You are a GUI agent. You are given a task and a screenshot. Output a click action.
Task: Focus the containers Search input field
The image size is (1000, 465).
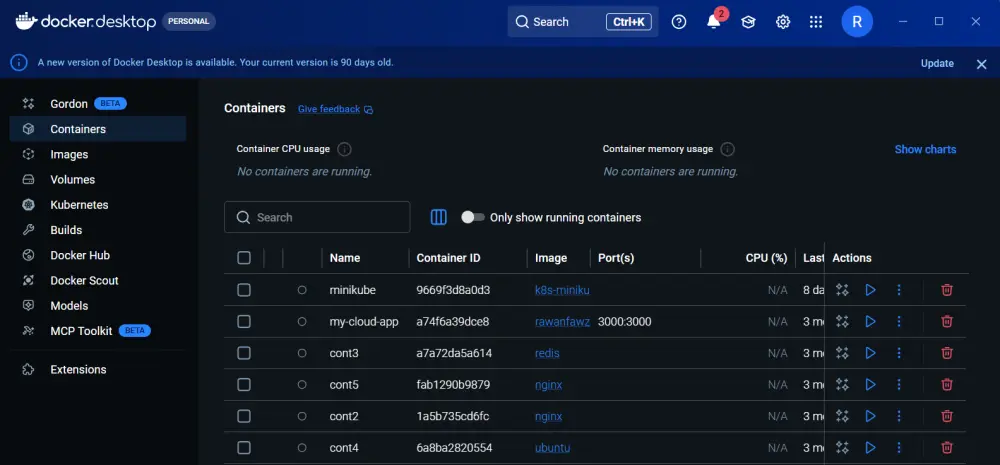pyautogui.click(x=317, y=218)
